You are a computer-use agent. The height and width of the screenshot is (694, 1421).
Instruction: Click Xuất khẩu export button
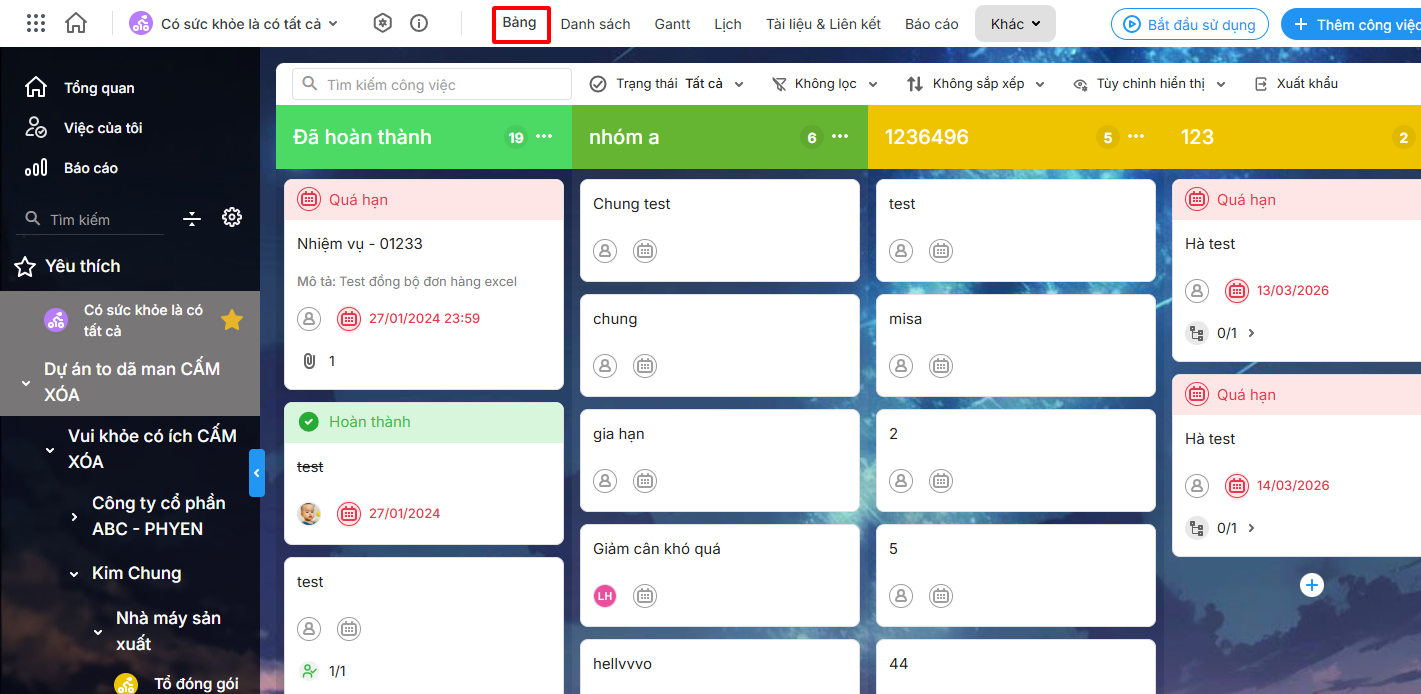click(1296, 84)
